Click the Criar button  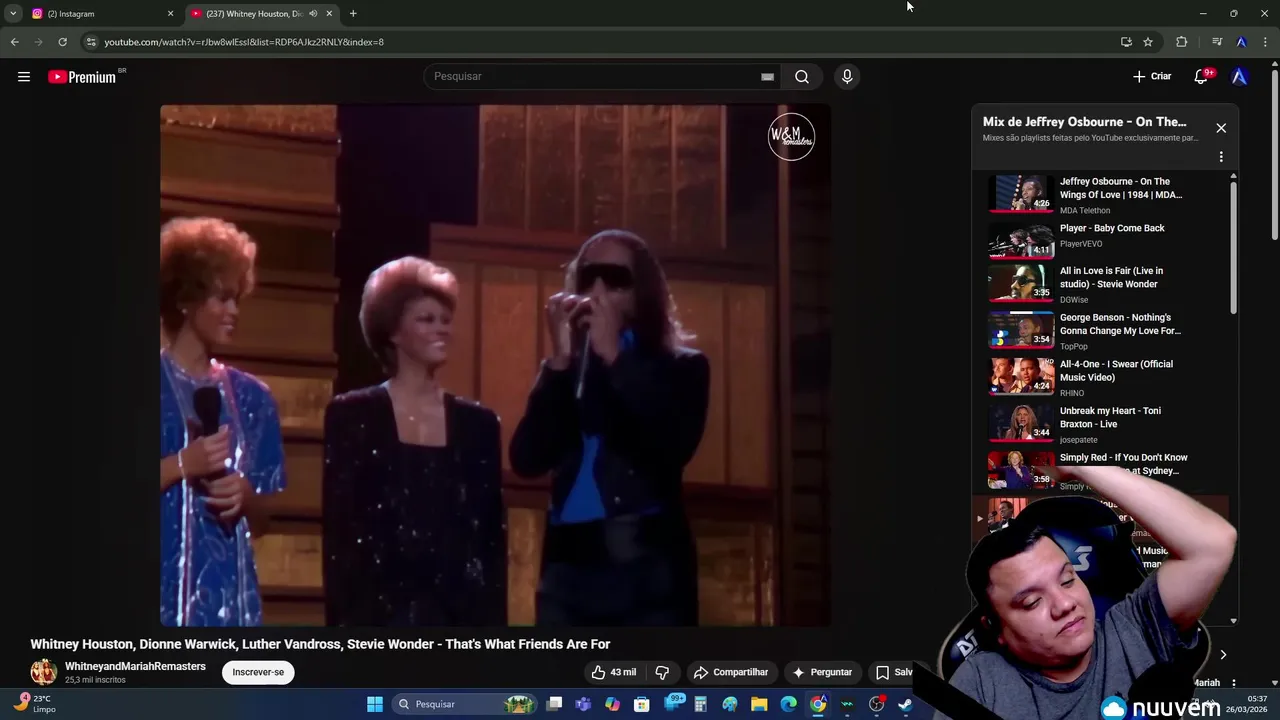1152,76
